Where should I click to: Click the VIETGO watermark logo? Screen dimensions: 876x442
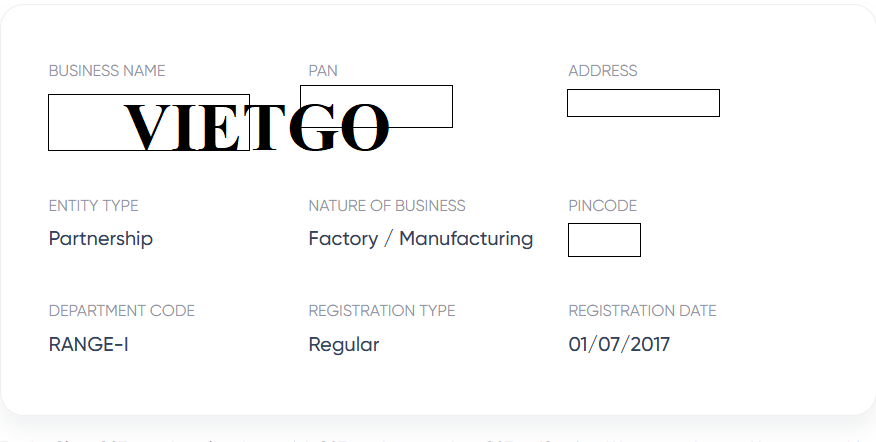click(x=256, y=128)
